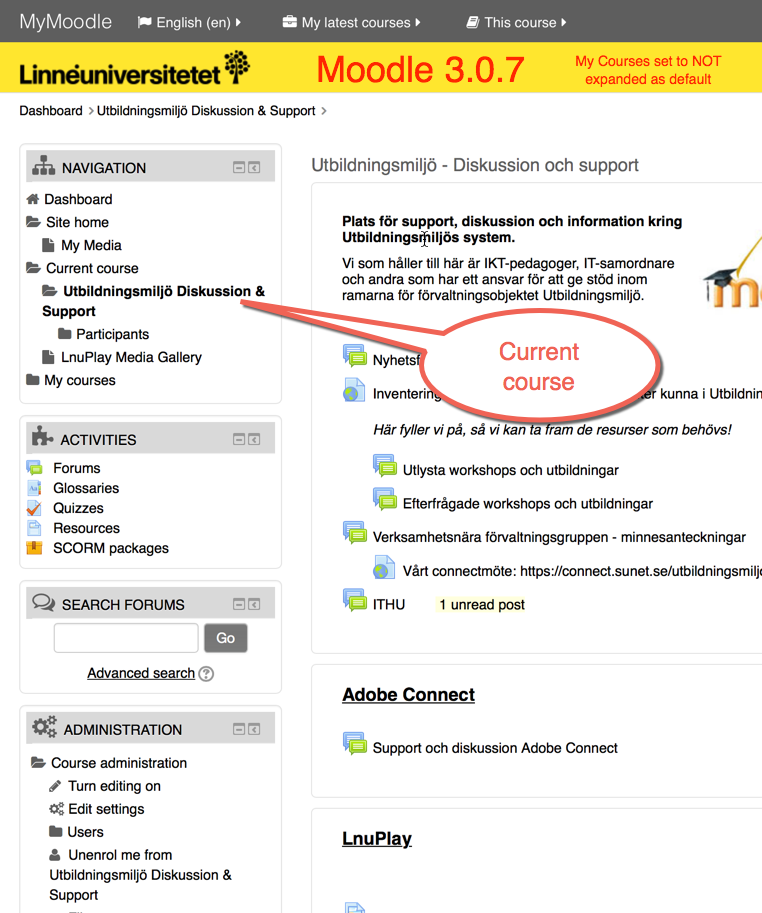Click the Turn editing on pencil icon
Screen dimensions: 762x913
55,786
